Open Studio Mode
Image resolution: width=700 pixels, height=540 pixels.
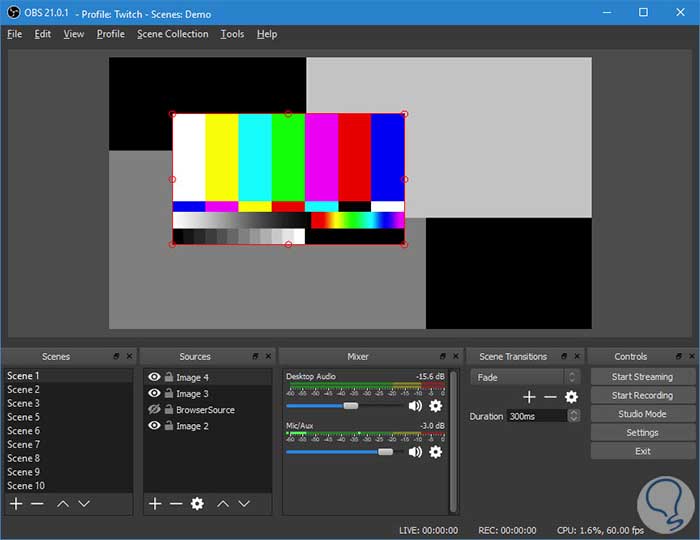[x=642, y=414]
